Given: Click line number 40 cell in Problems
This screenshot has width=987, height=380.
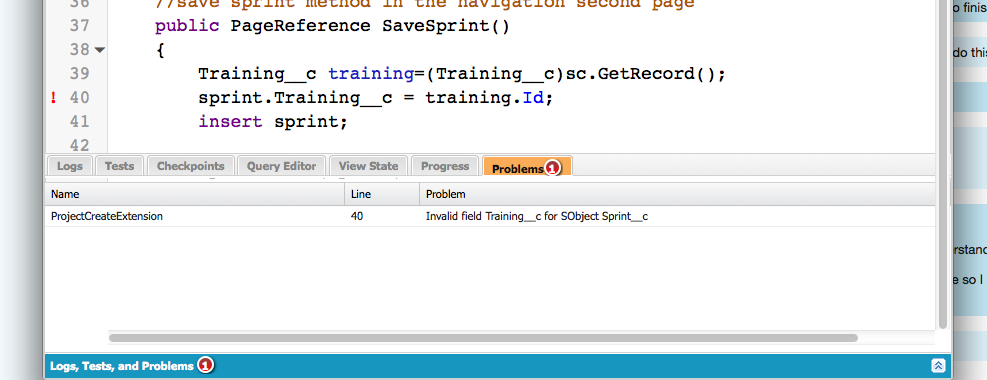Looking at the screenshot, I should [357, 216].
